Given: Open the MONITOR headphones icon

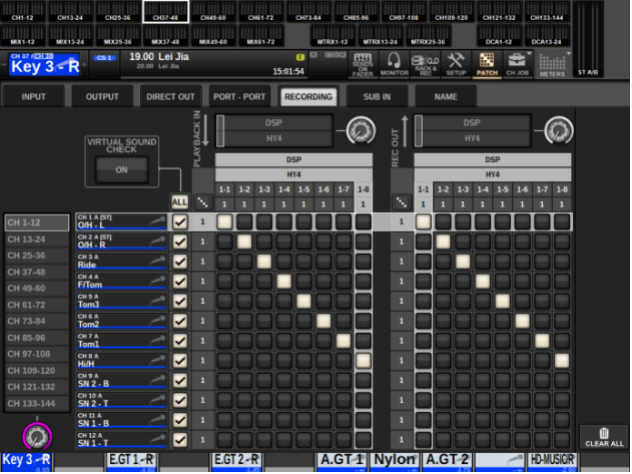Looking at the screenshot, I should pyautogui.click(x=394, y=65).
